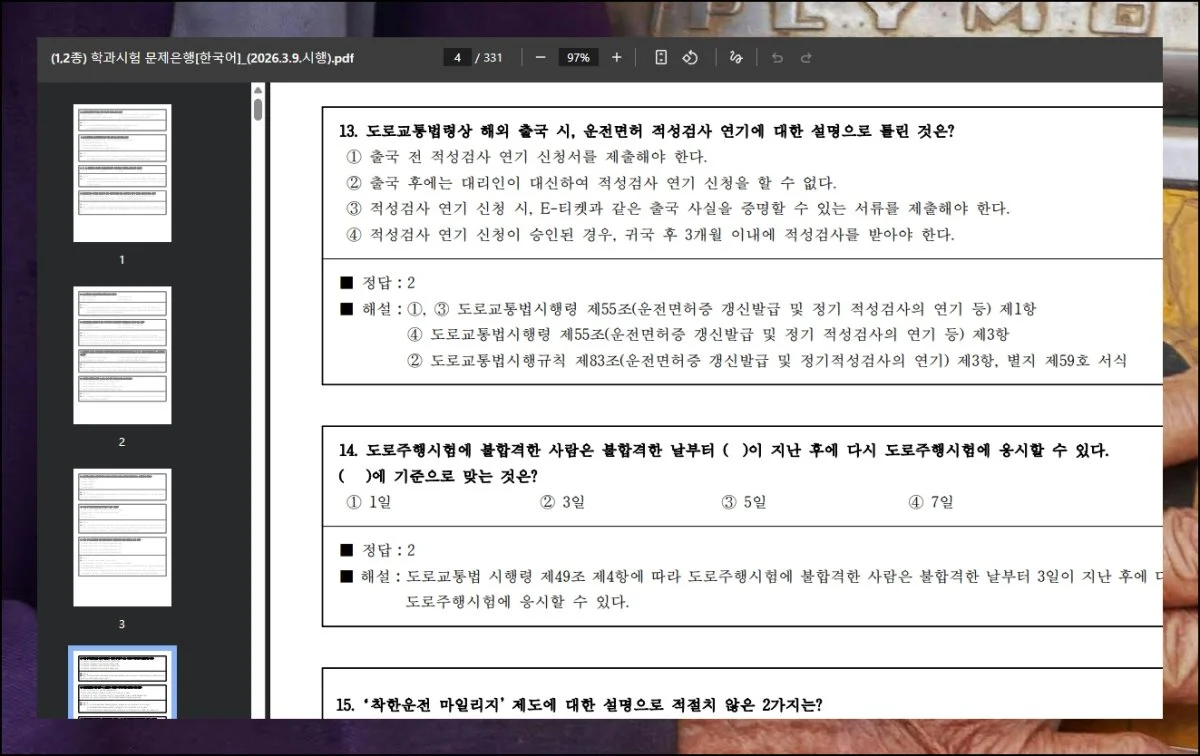Screen dimensions: 1200x756
Task: Click answer option ② 3일 in question 14
Action: [562, 502]
